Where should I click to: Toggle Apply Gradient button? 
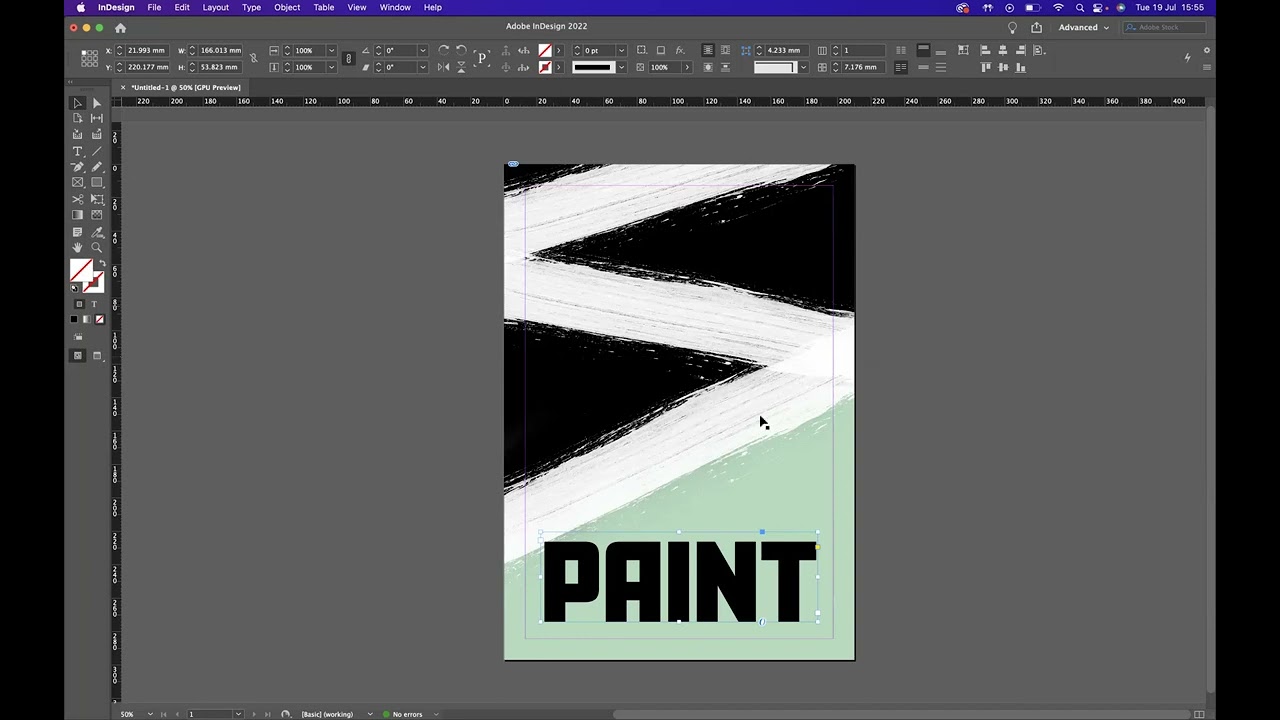tap(86, 320)
